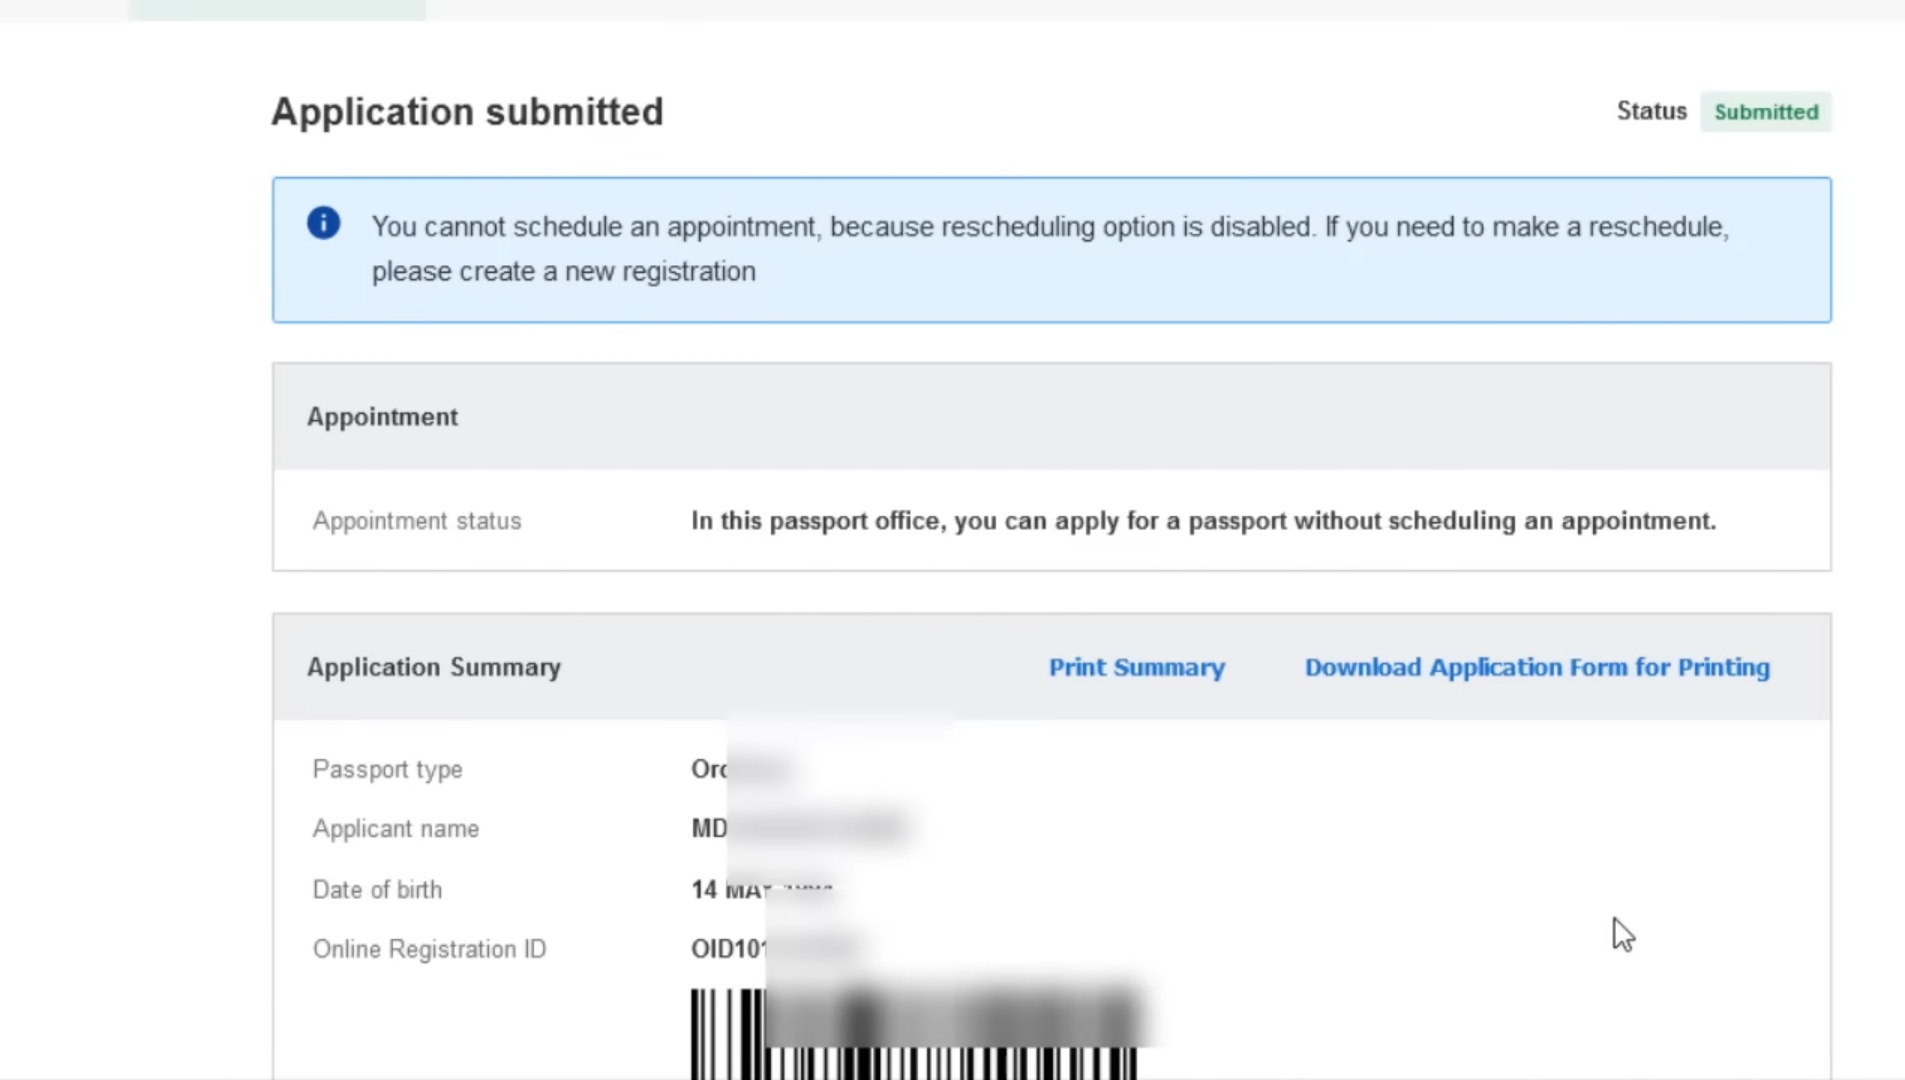The image size is (1905, 1080).
Task: Click the green highlighted tab at page top
Action: 277,8
